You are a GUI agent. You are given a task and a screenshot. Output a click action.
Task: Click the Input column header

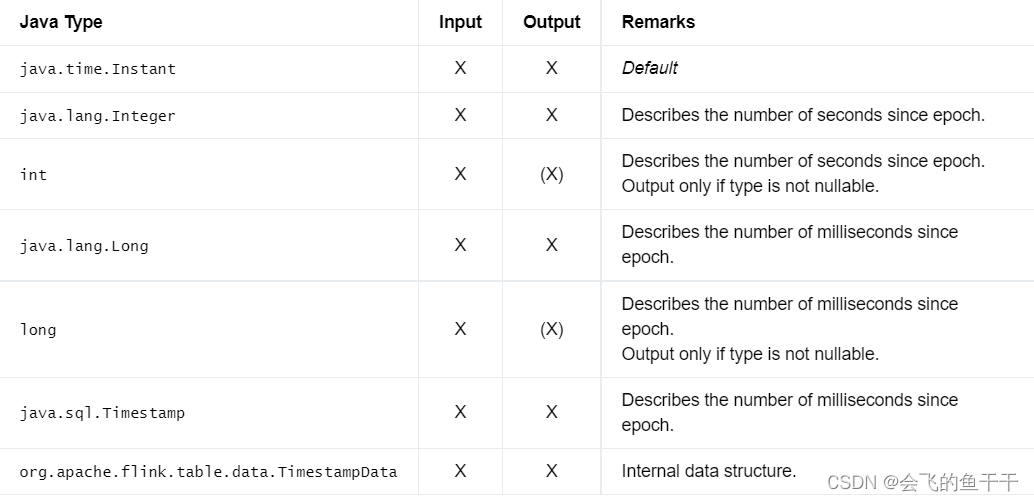460,22
